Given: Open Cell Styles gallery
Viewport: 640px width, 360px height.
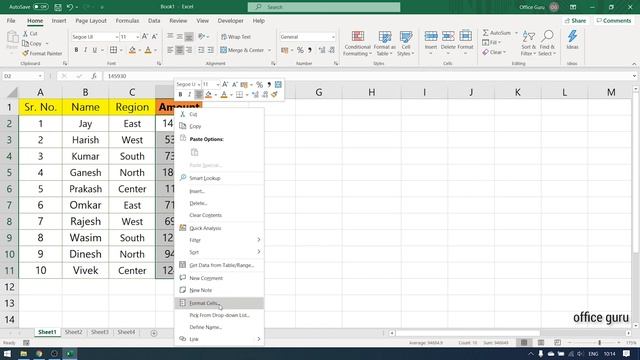Looking at the screenshot, I should [x=406, y=43].
